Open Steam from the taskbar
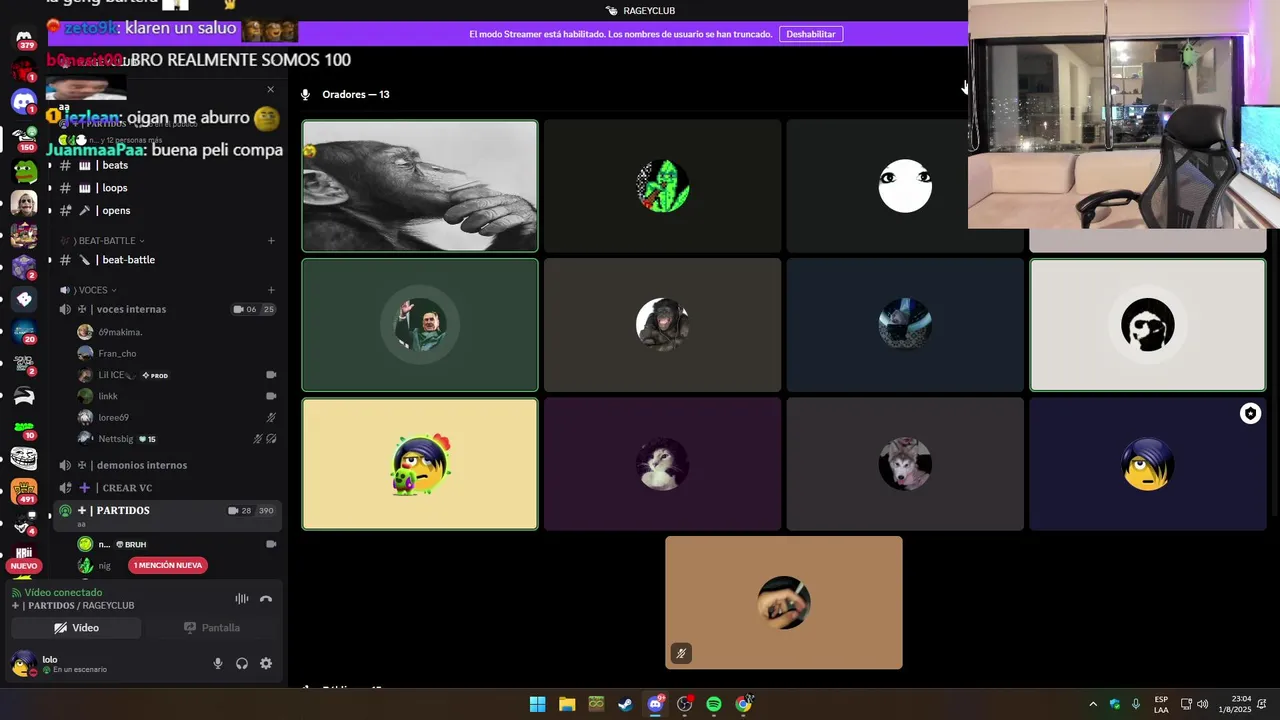1280x720 pixels. [x=625, y=704]
